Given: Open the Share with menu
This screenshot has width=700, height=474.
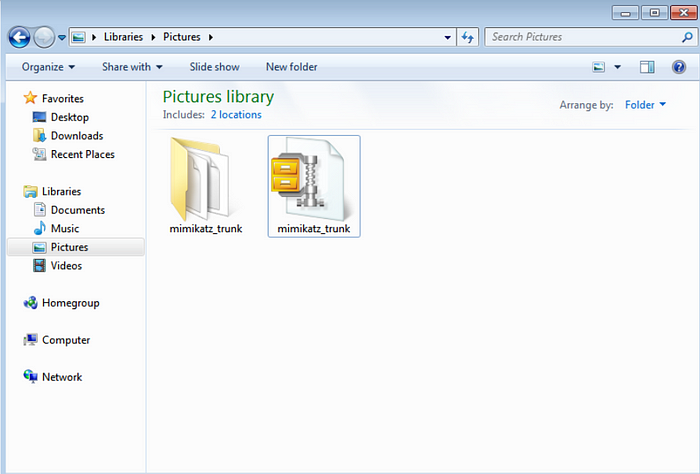Looking at the screenshot, I should (132, 67).
